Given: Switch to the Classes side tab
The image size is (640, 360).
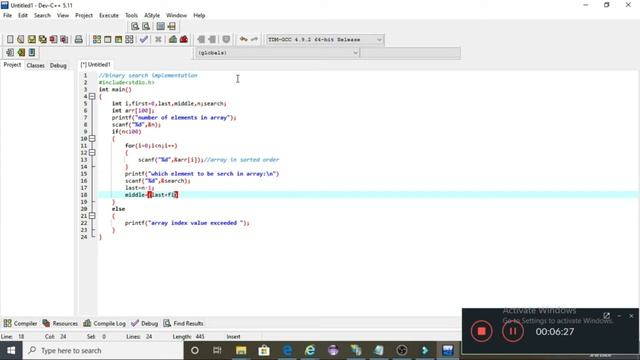Looking at the screenshot, I should click(36, 65).
